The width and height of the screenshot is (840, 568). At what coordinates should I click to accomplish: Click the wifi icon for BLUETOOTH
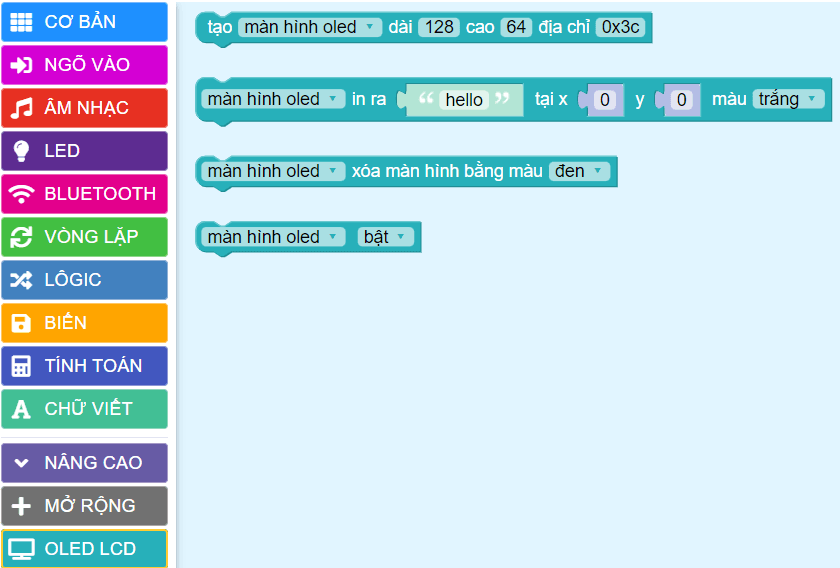[21, 194]
